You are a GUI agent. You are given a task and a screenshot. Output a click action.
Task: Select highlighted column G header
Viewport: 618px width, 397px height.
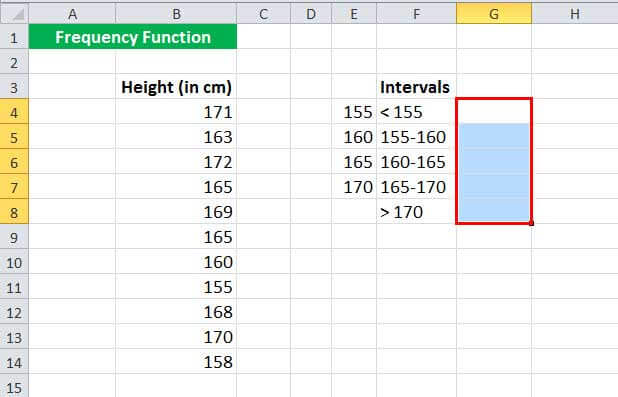[x=494, y=14]
